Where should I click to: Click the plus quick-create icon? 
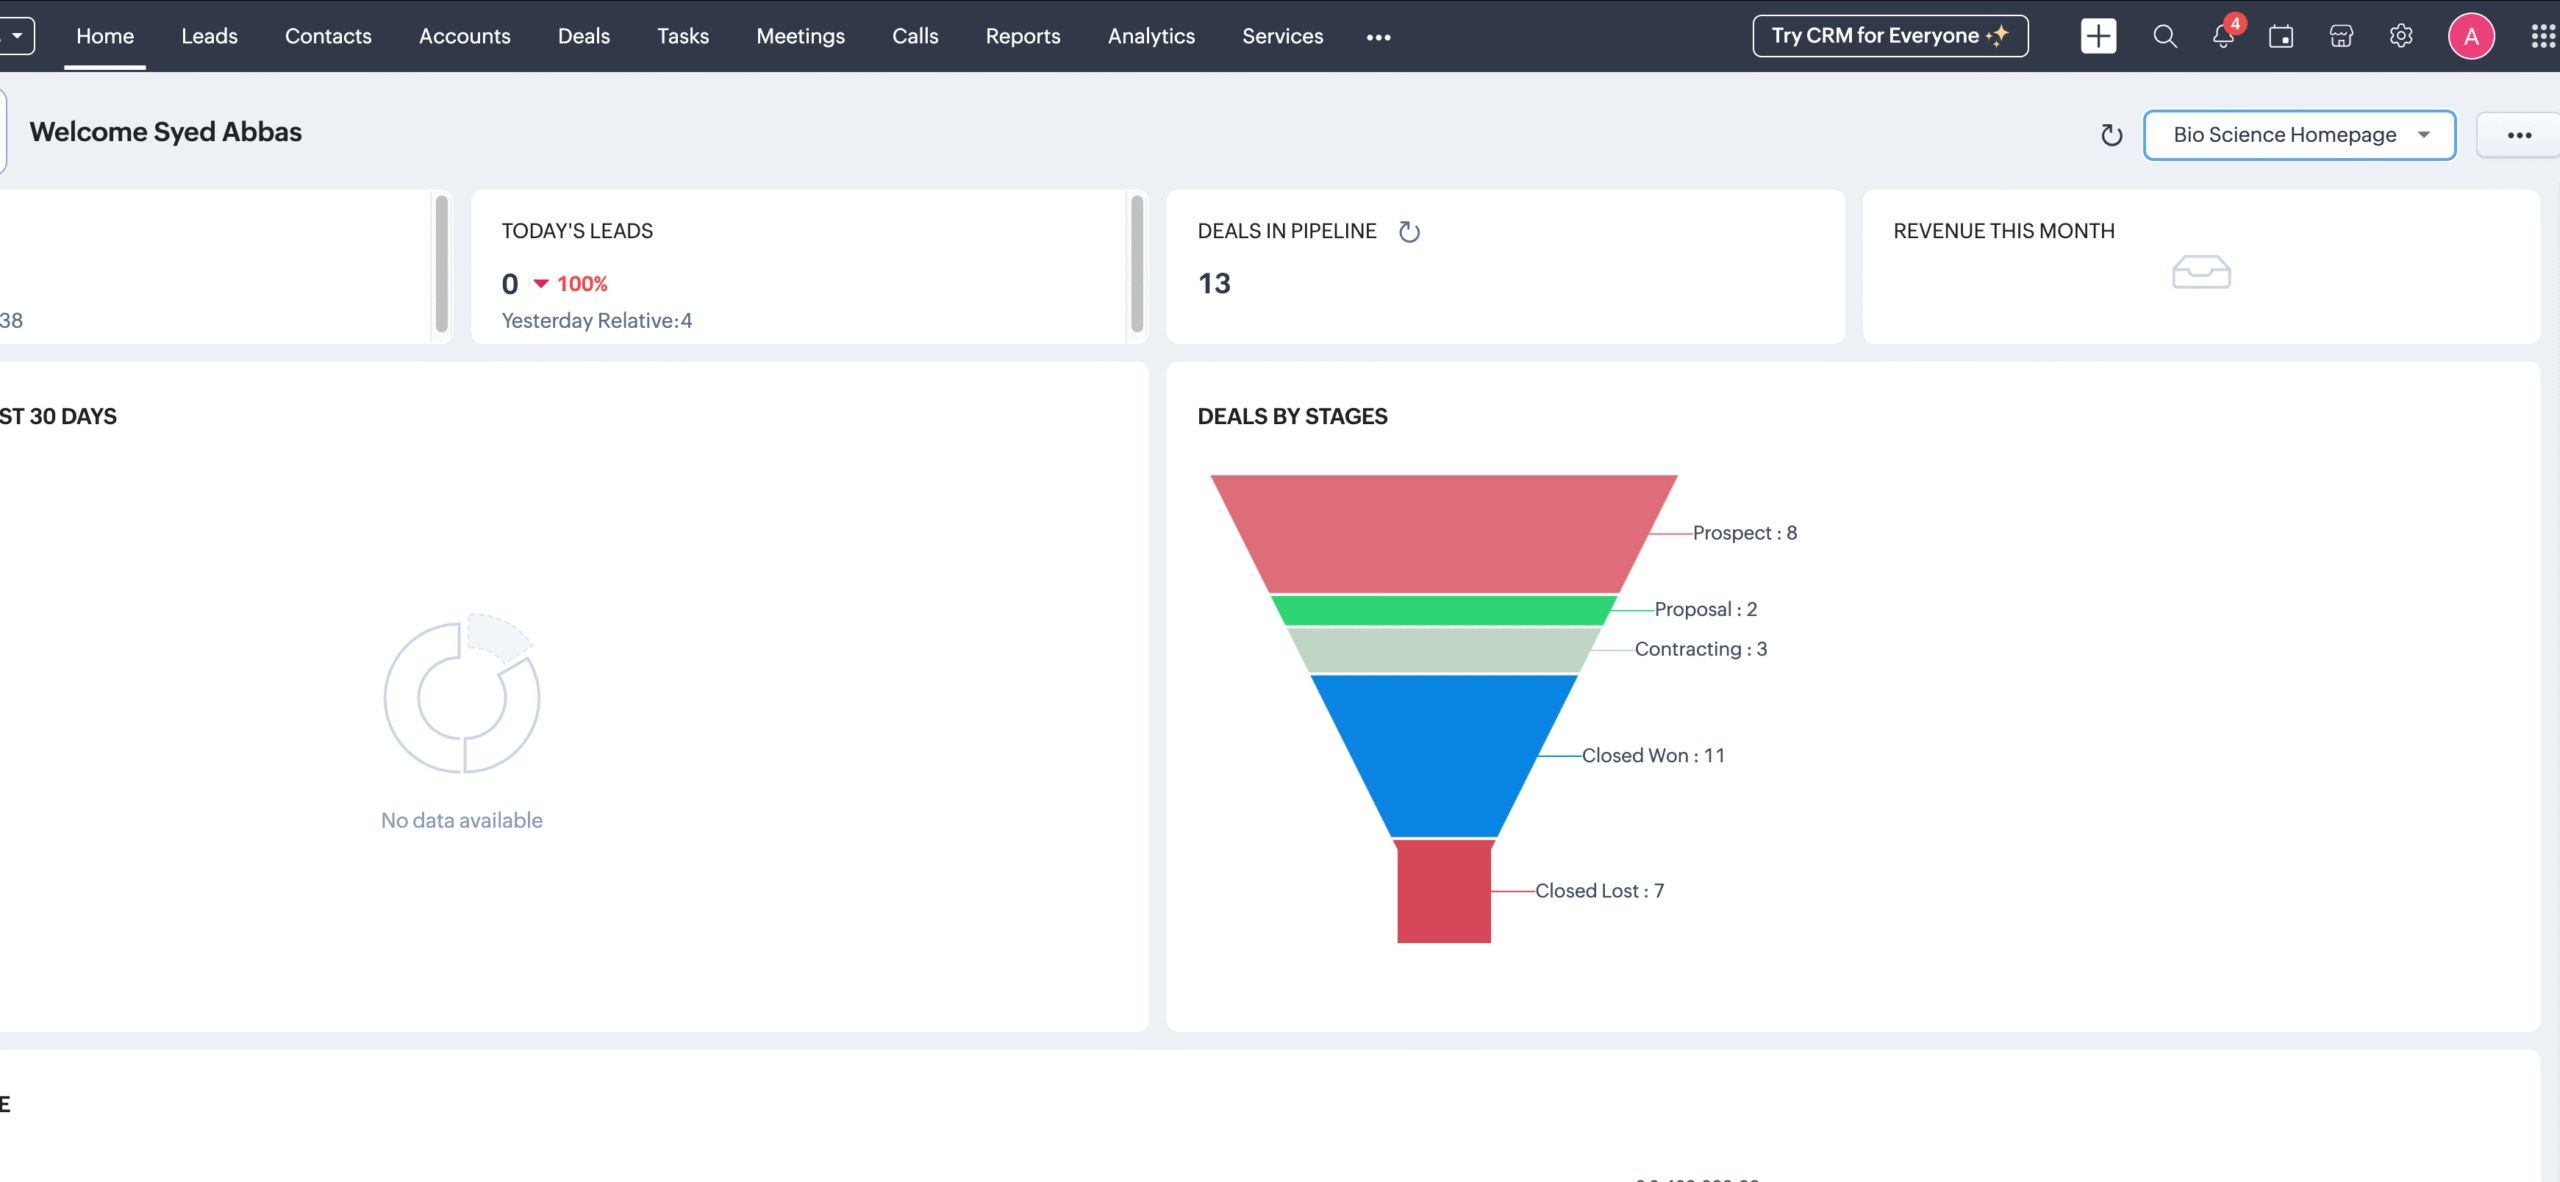click(2098, 36)
